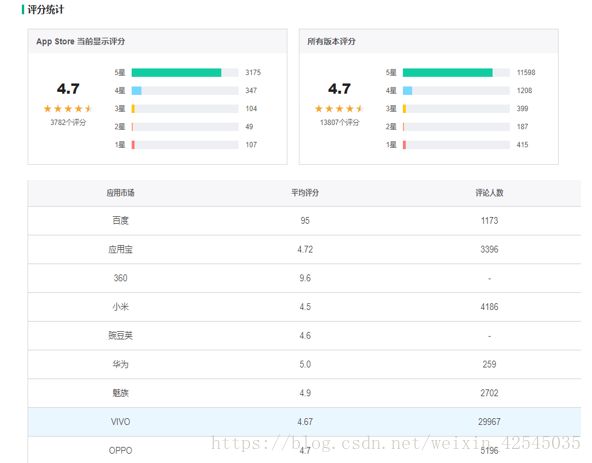Viewport: 592px width, 463px height.
Task: Click the 平均评分 column header
Action: point(305,193)
